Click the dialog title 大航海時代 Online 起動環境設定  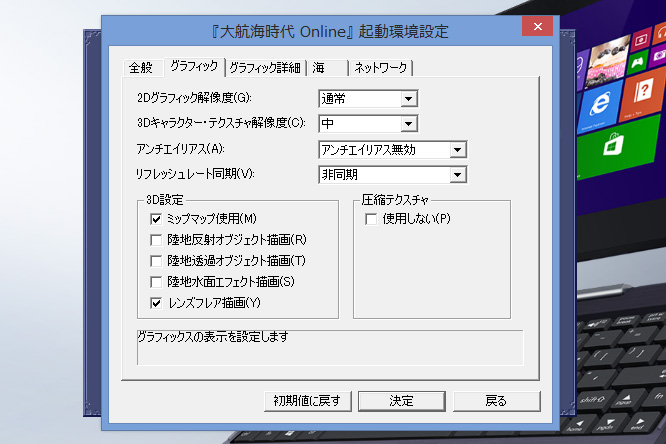tap(330, 31)
